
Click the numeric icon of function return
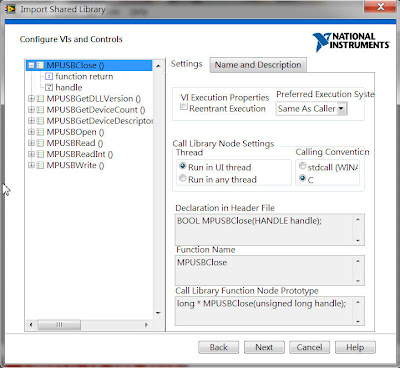pos(49,76)
